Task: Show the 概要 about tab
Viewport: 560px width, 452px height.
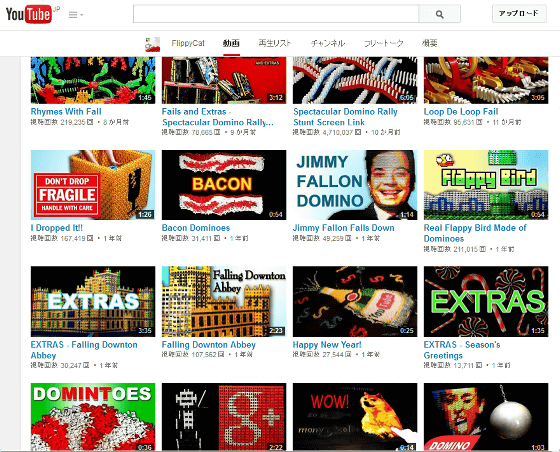Action: (429, 43)
